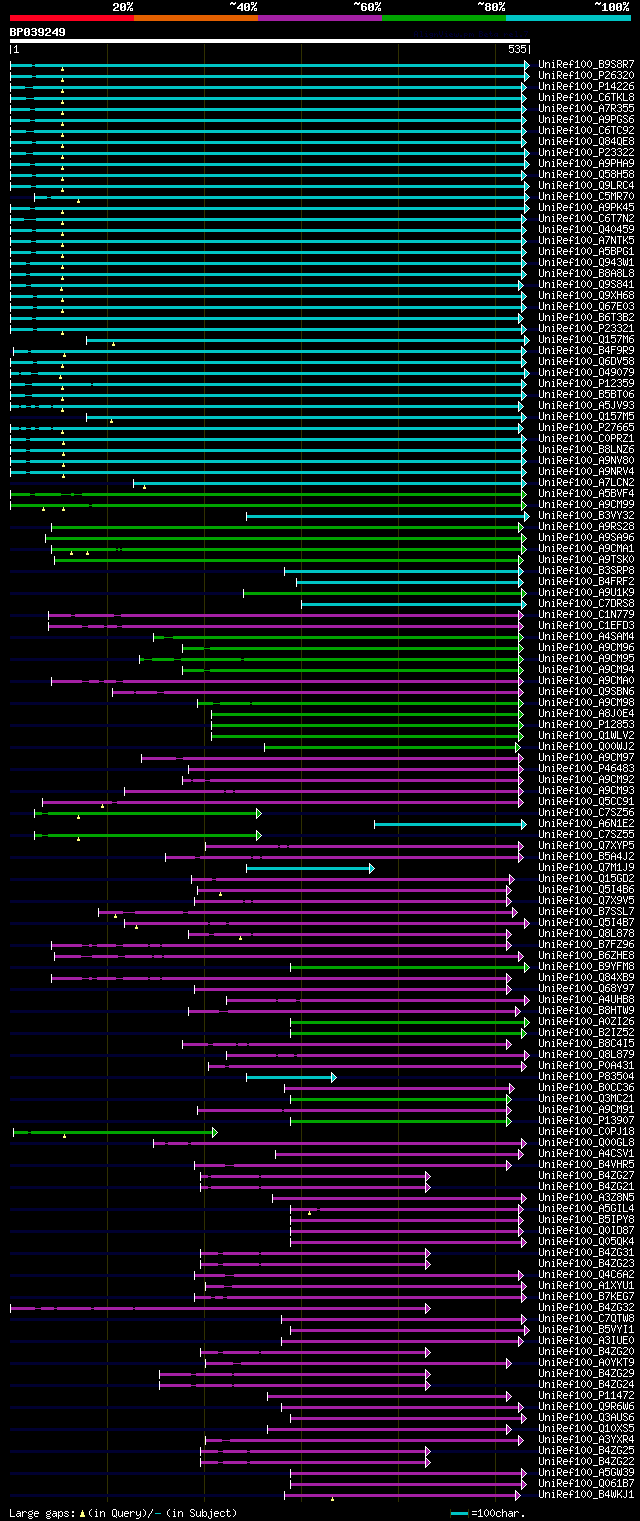Select the UniRef100_C0PJ18 label

pyautogui.click(x=586, y=1131)
